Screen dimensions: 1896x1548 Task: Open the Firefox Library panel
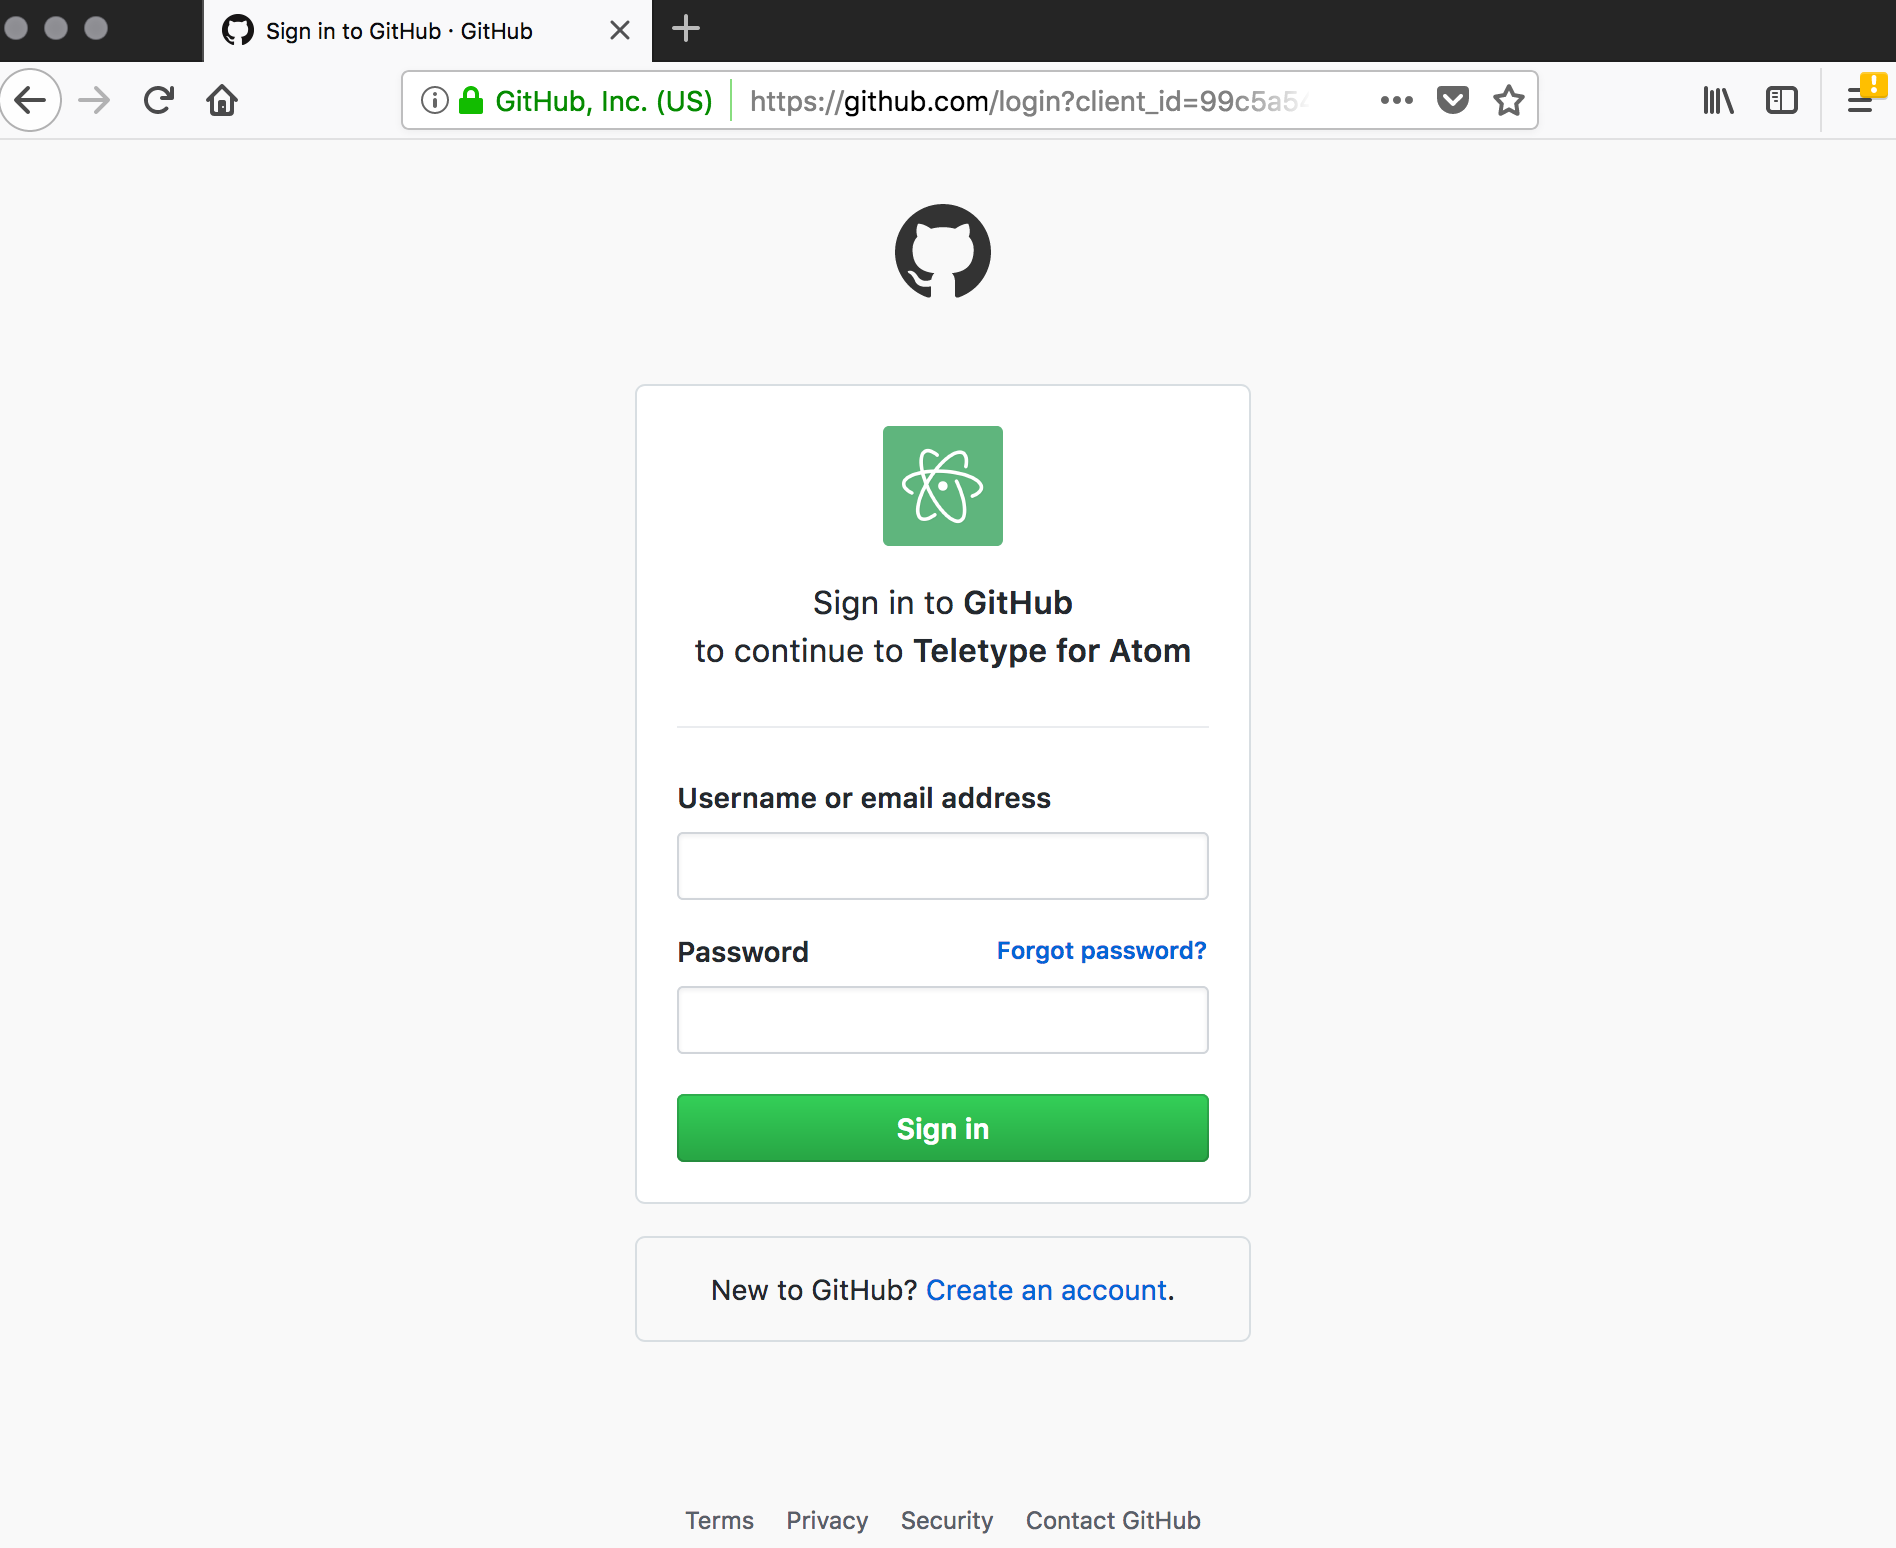coord(1718,100)
